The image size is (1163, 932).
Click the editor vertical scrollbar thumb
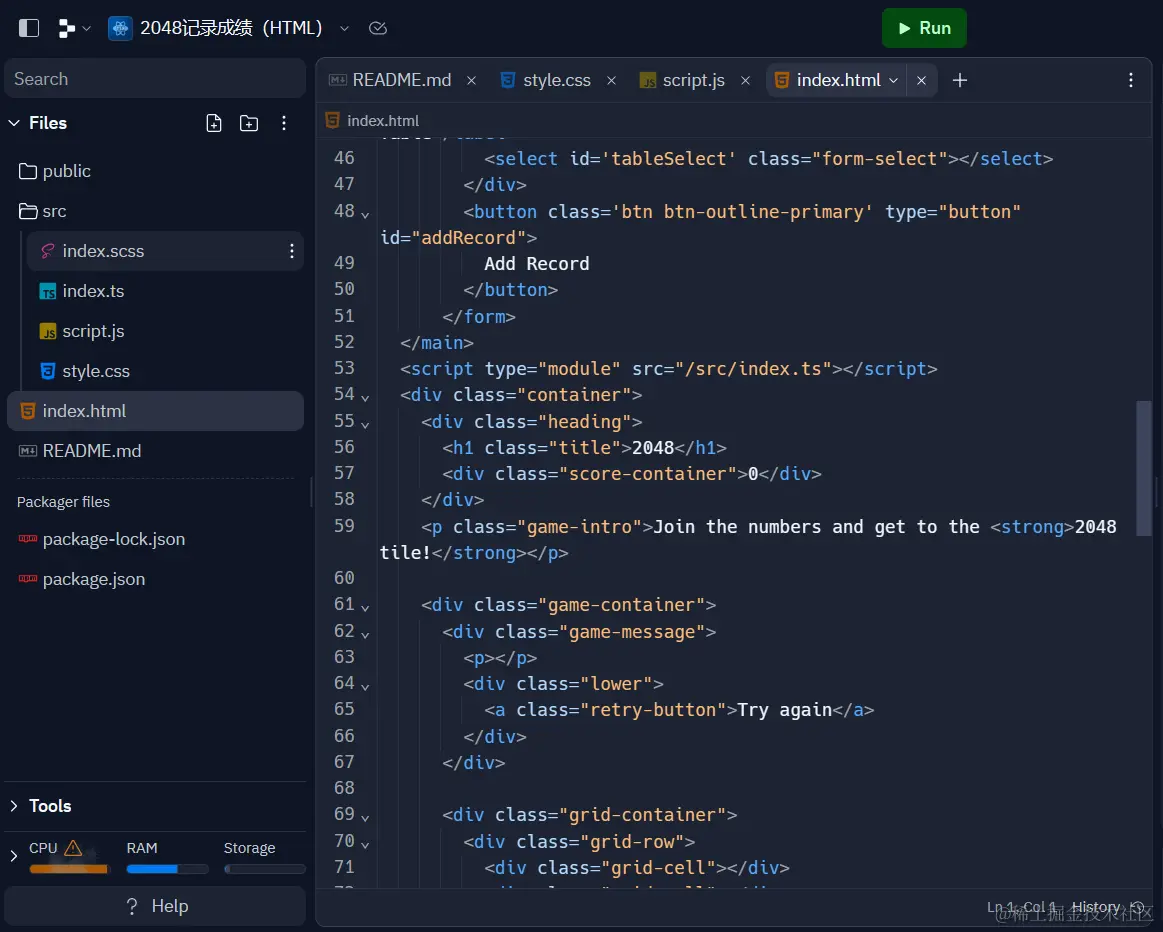[x=1144, y=468]
